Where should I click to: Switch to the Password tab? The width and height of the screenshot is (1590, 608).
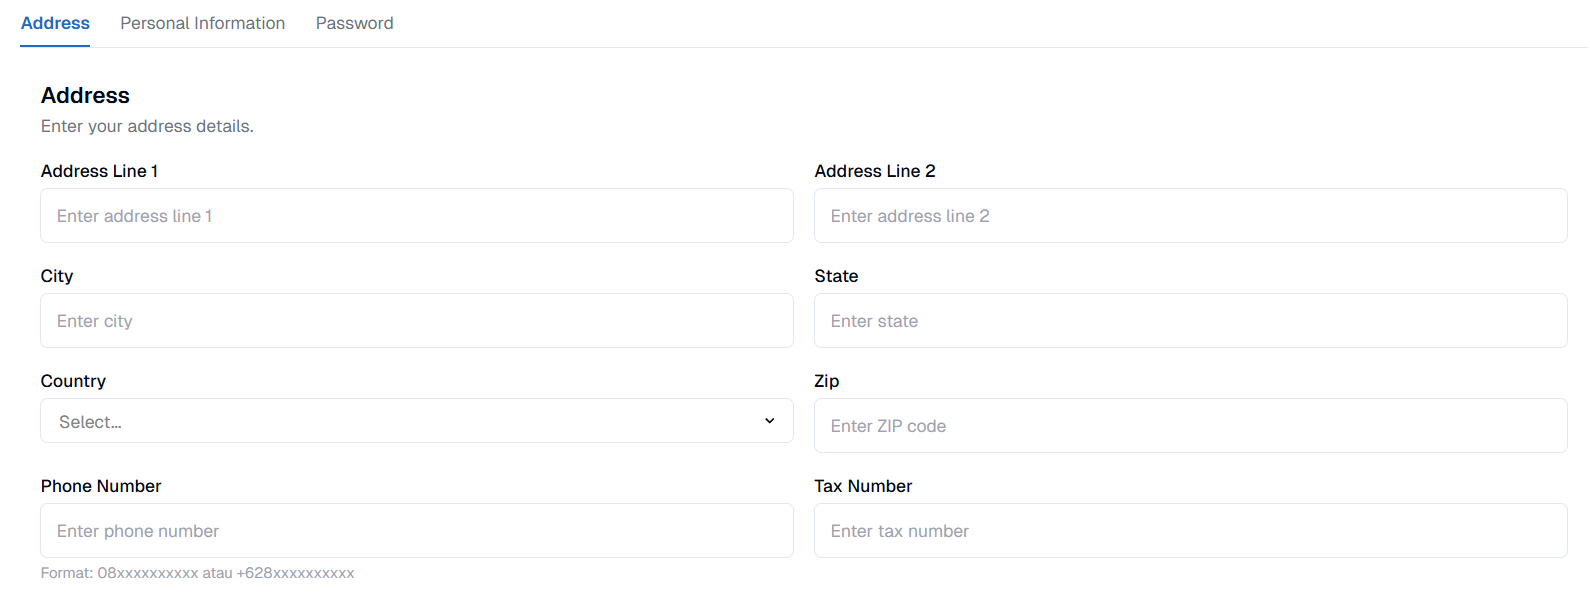pyautogui.click(x=354, y=22)
